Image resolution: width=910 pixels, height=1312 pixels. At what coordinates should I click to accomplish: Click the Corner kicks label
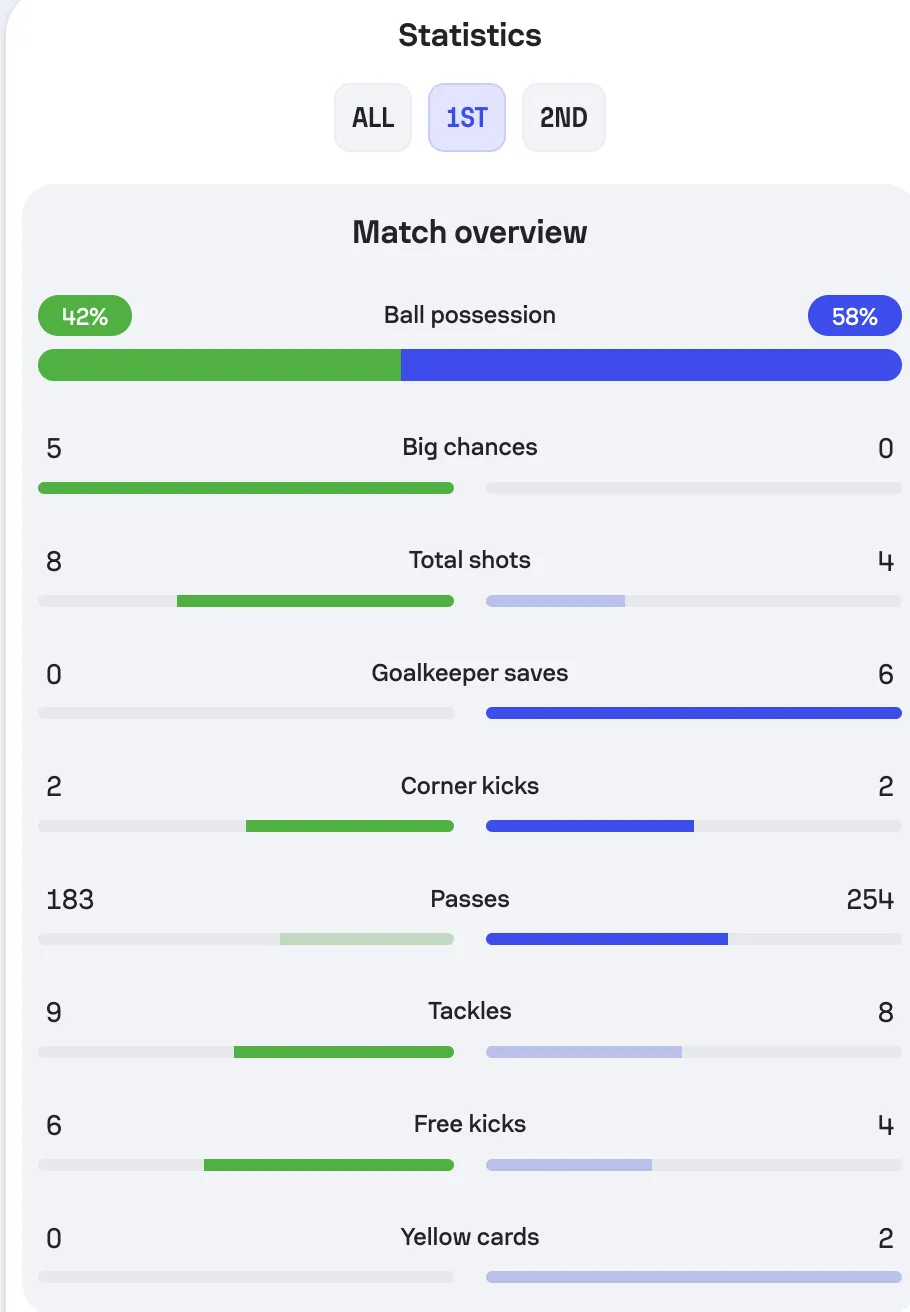470,786
